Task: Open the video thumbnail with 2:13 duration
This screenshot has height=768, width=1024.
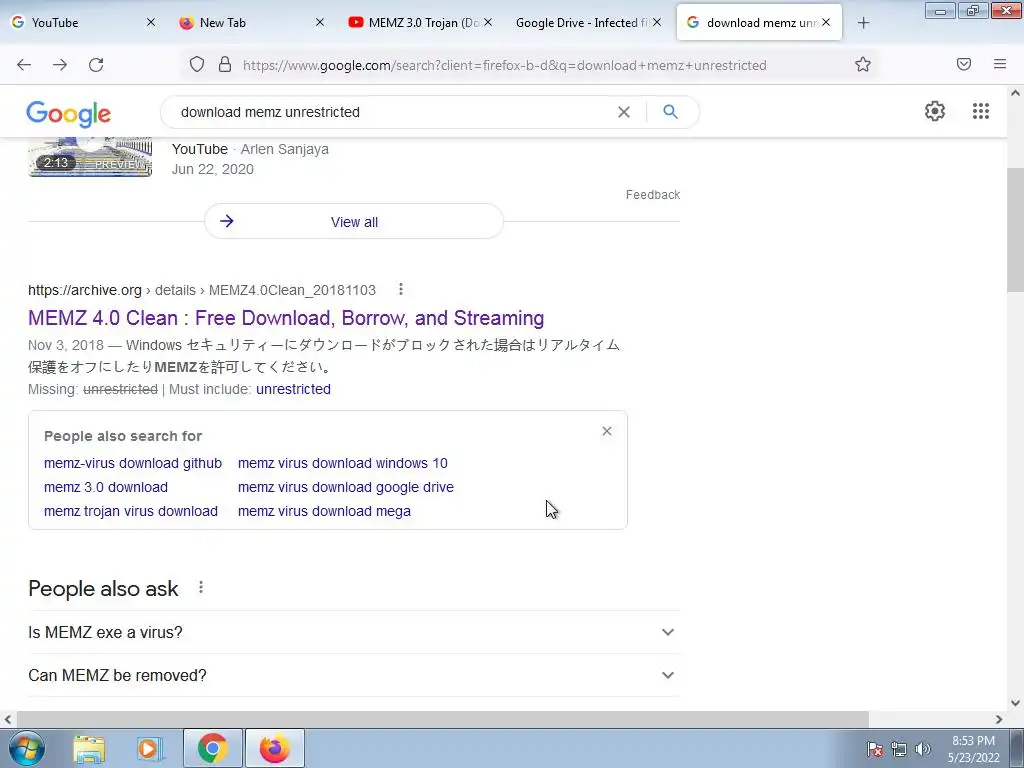Action: click(x=90, y=157)
